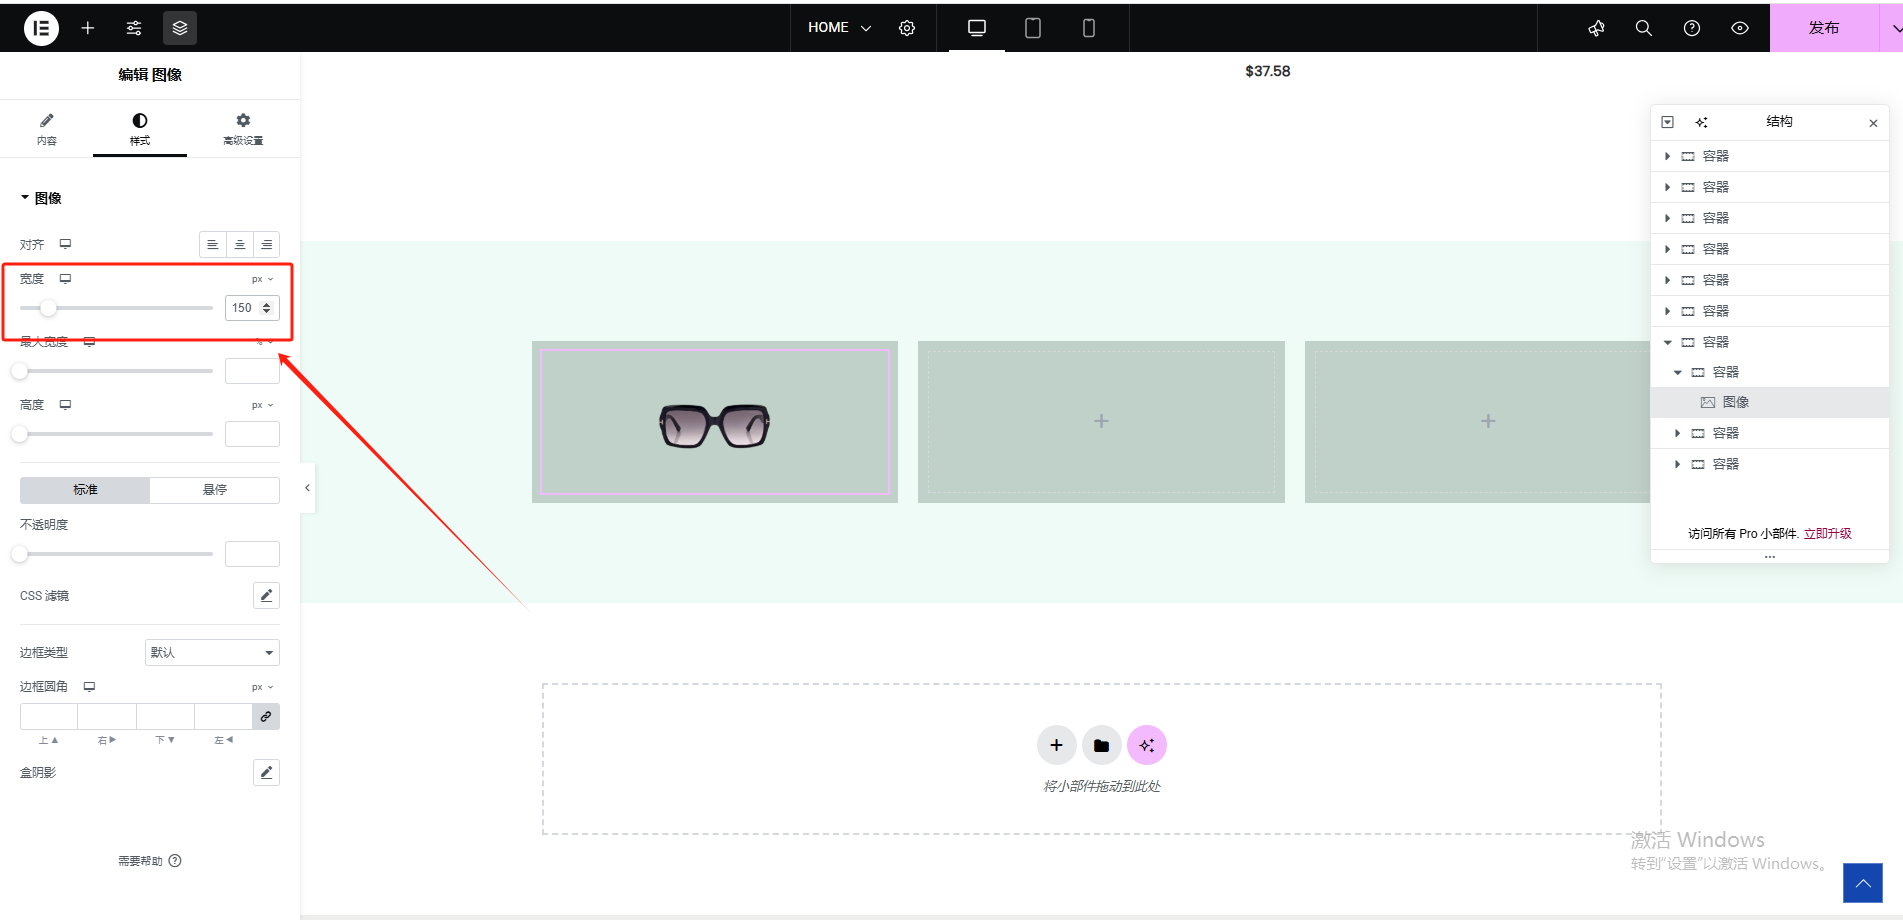Toggle the structure layers icon
Screen dimensions: 1903x920
pos(180,28)
